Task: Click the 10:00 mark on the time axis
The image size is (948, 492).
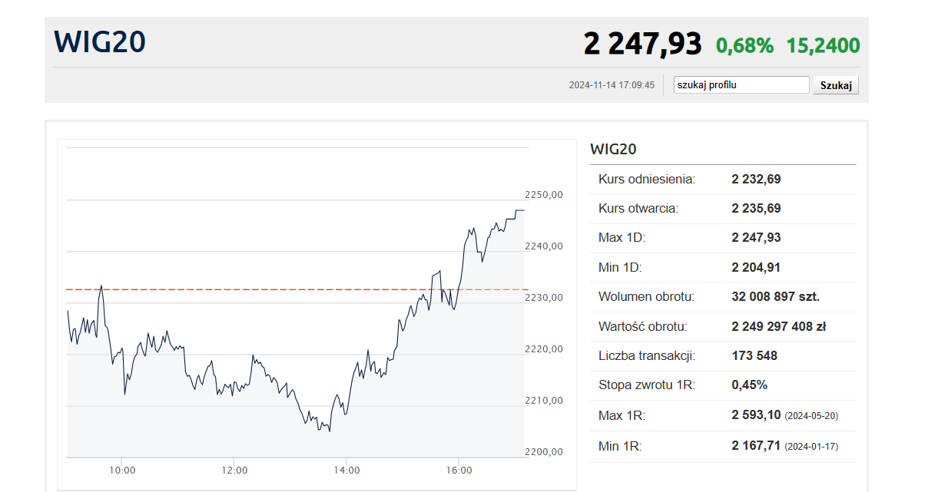Action: pyautogui.click(x=122, y=469)
